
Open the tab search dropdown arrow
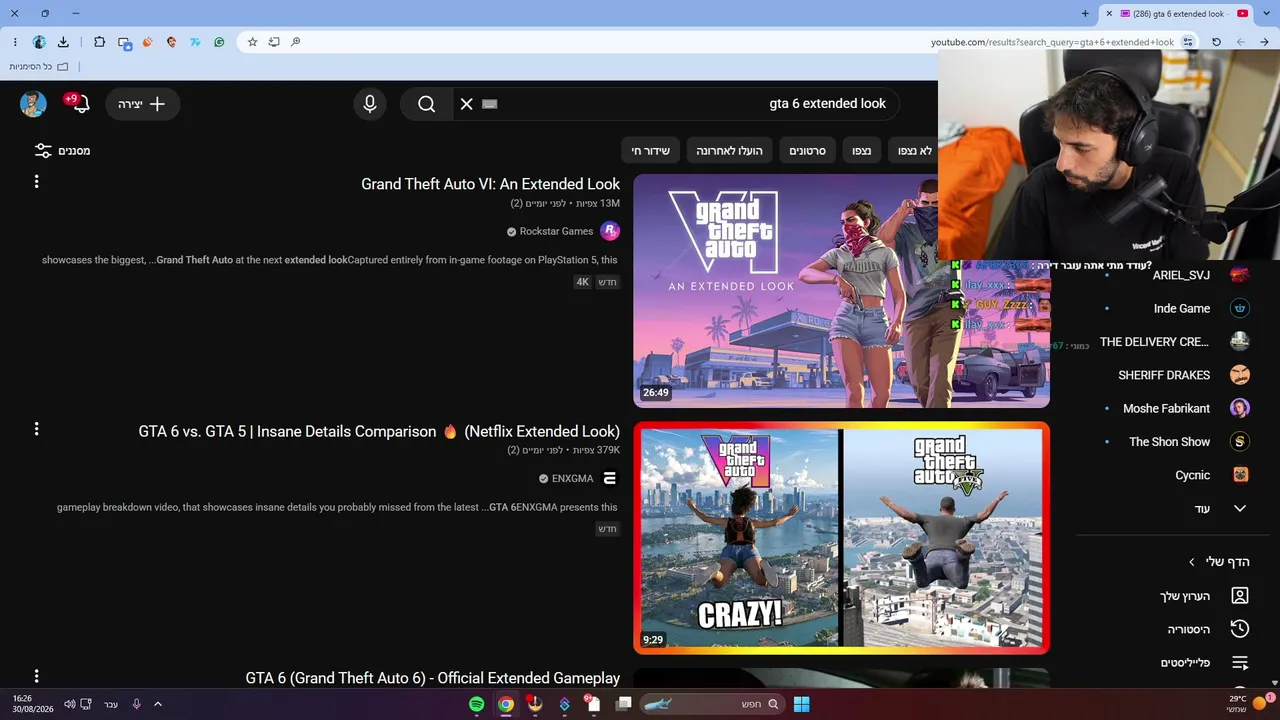(1265, 14)
